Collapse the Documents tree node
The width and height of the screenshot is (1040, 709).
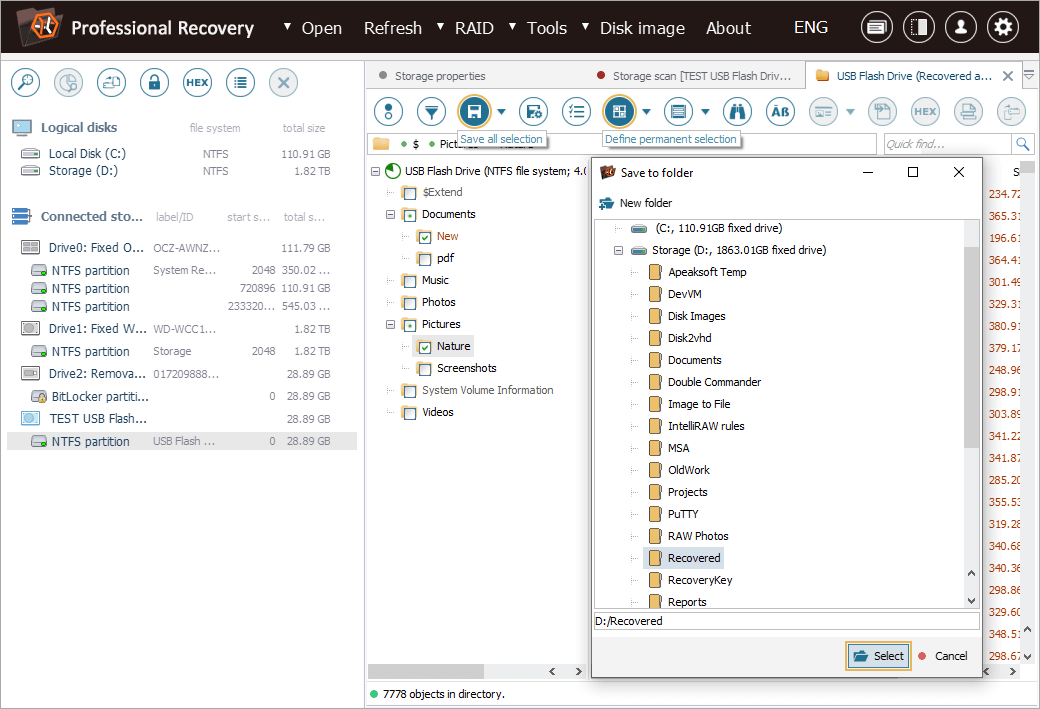click(391, 215)
